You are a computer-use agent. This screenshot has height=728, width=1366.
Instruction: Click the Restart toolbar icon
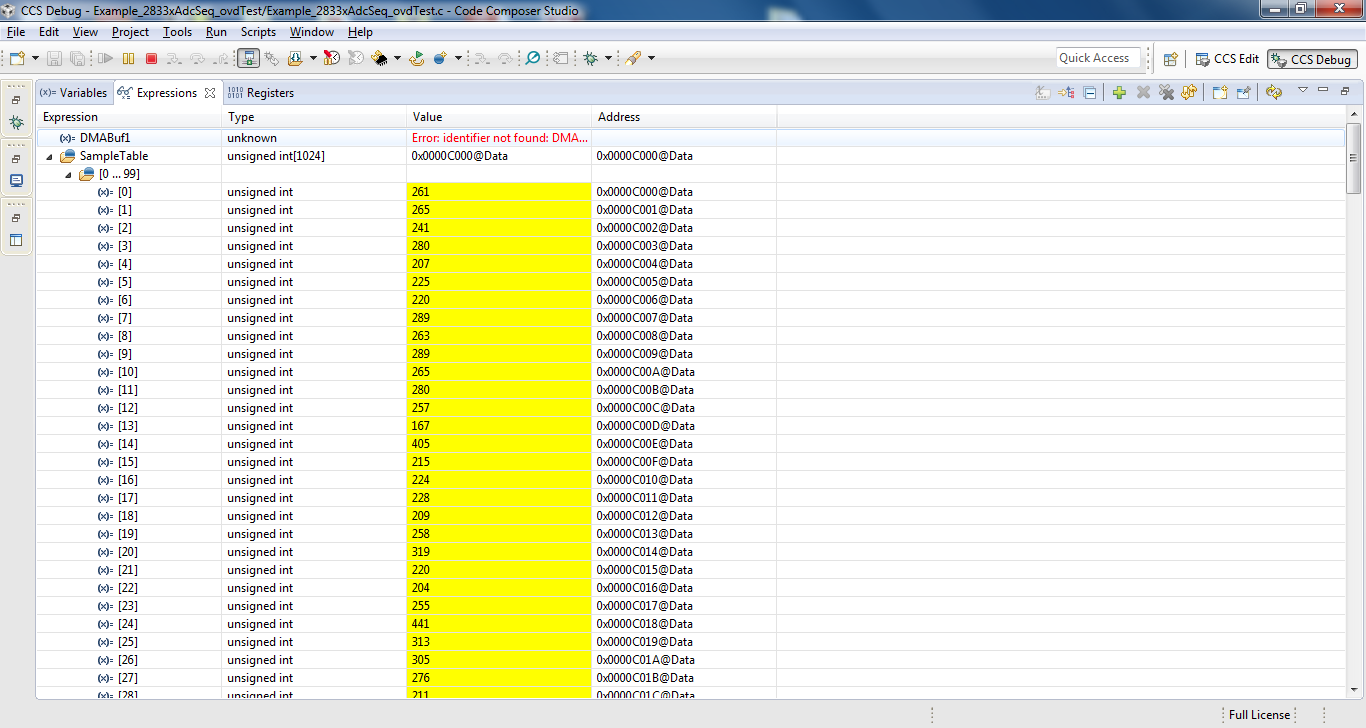point(417,59)
